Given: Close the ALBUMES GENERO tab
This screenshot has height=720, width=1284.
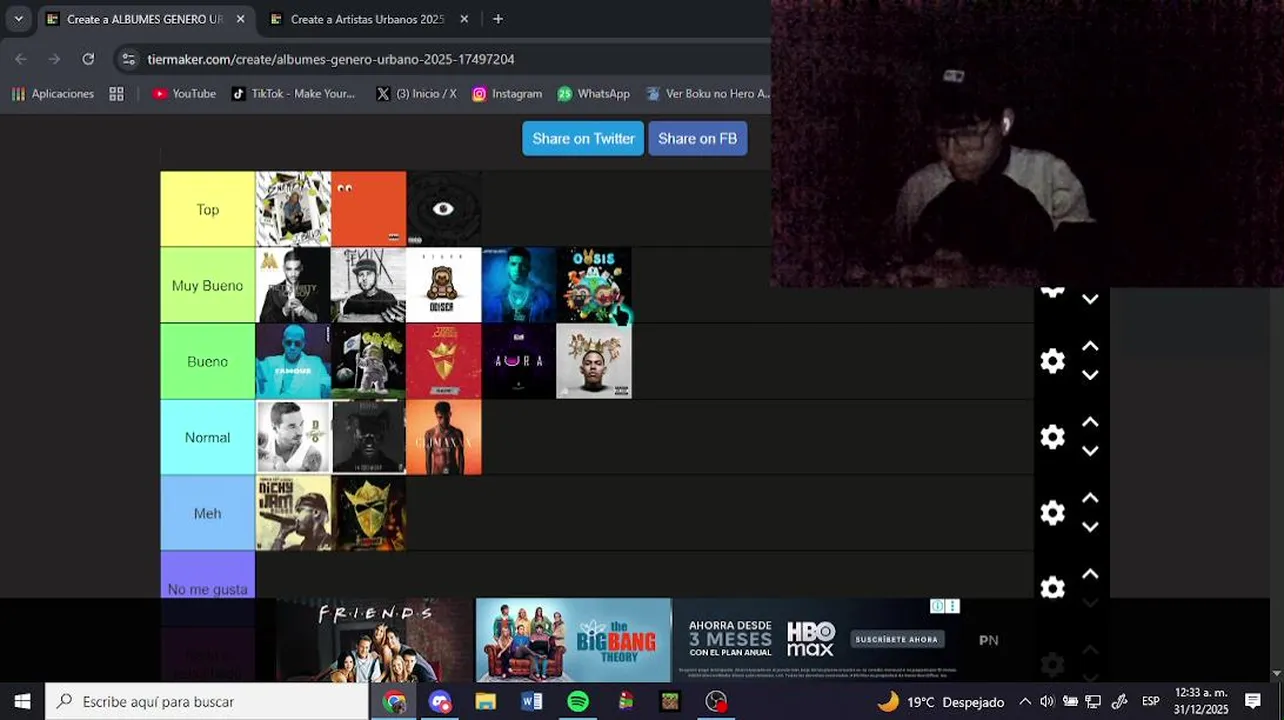Looking at the screenshot, I should (x=240, y=19).
